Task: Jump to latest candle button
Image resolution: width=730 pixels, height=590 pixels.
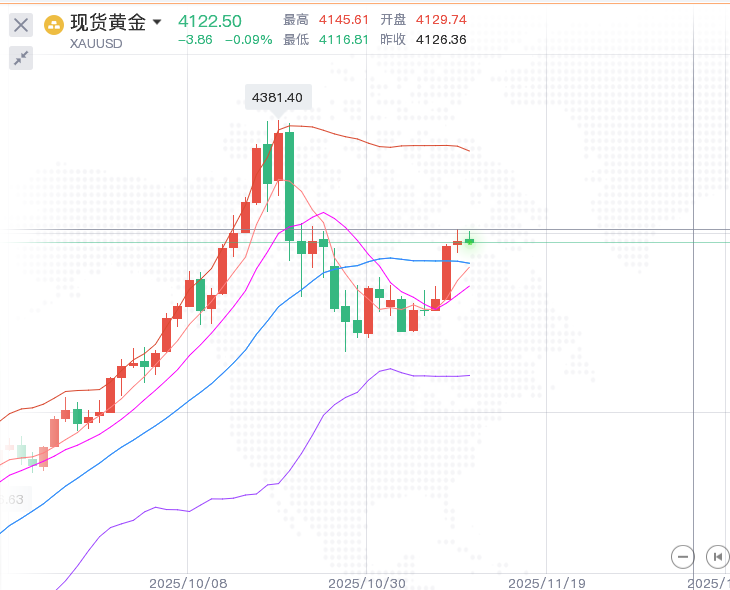Action: coord(717,556)
